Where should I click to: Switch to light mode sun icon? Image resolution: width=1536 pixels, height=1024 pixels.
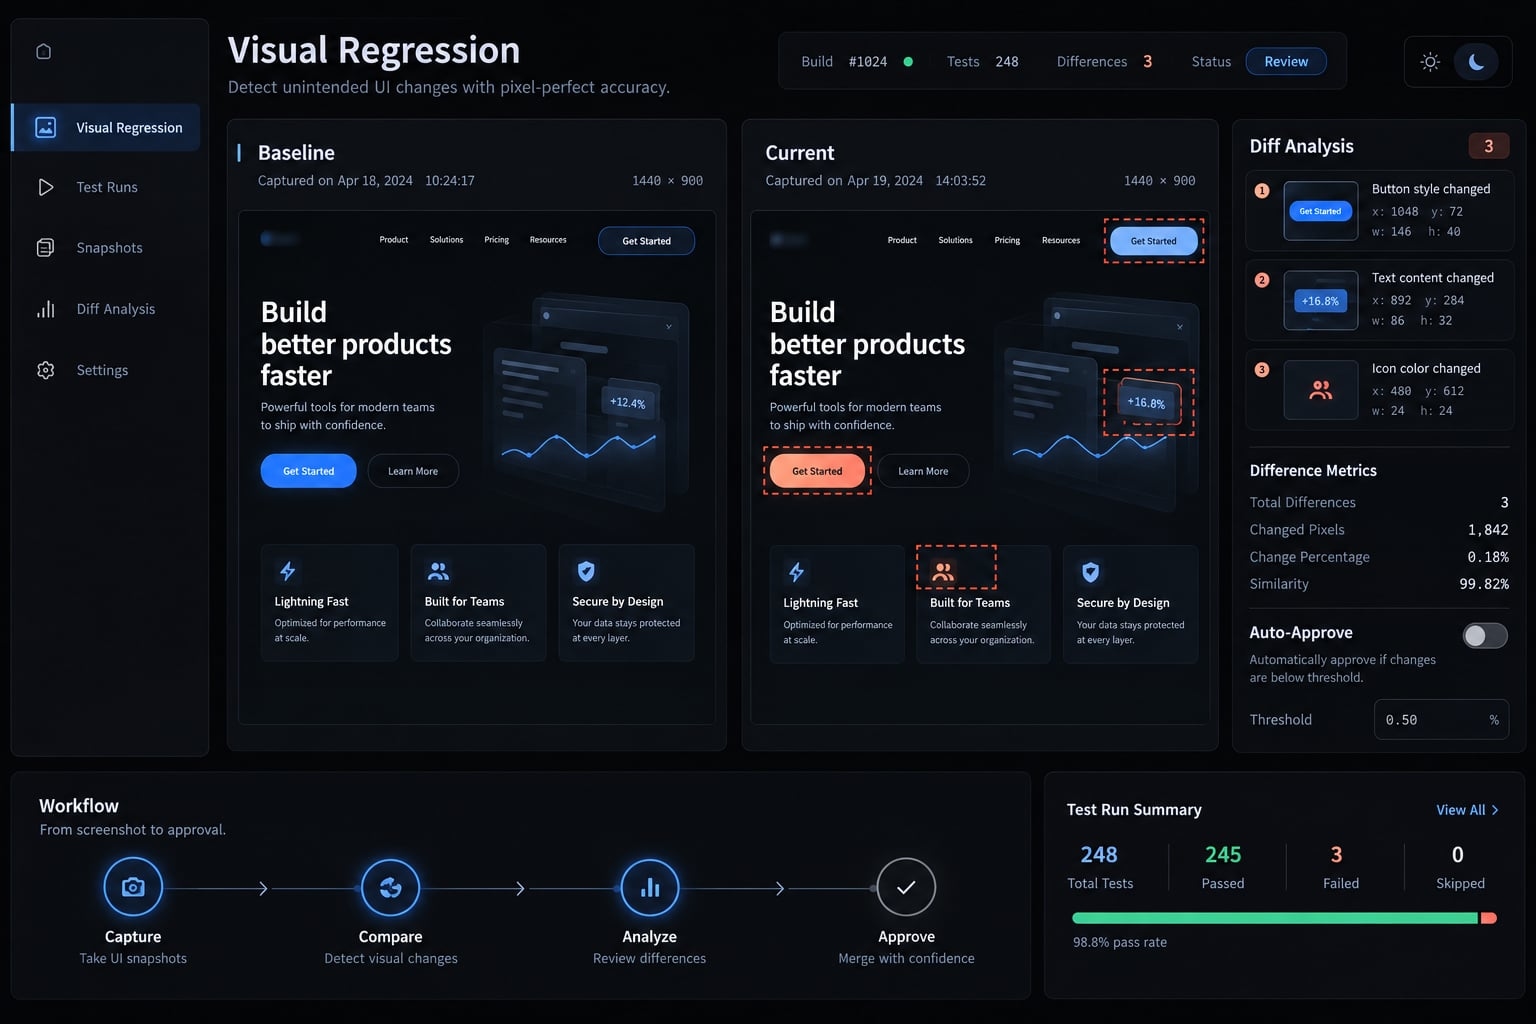coord(1430,62)
